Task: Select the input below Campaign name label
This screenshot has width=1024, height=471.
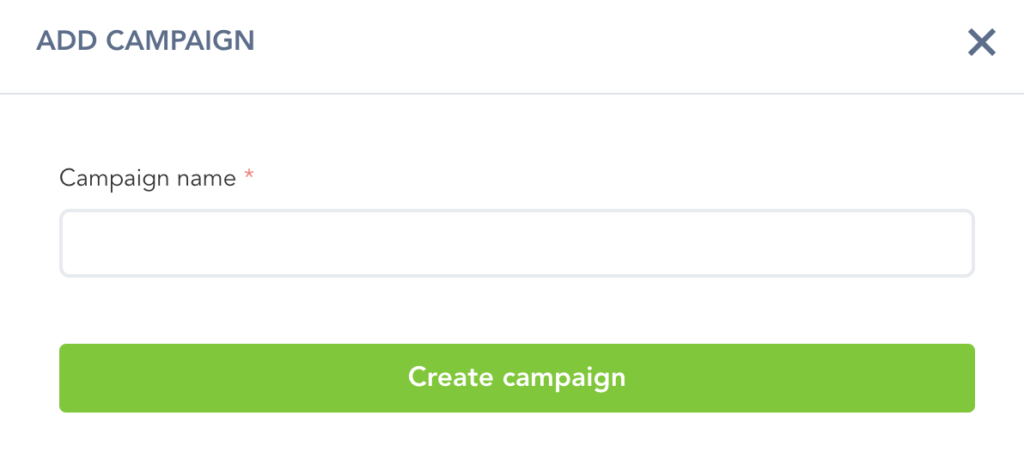Action: 516,243
